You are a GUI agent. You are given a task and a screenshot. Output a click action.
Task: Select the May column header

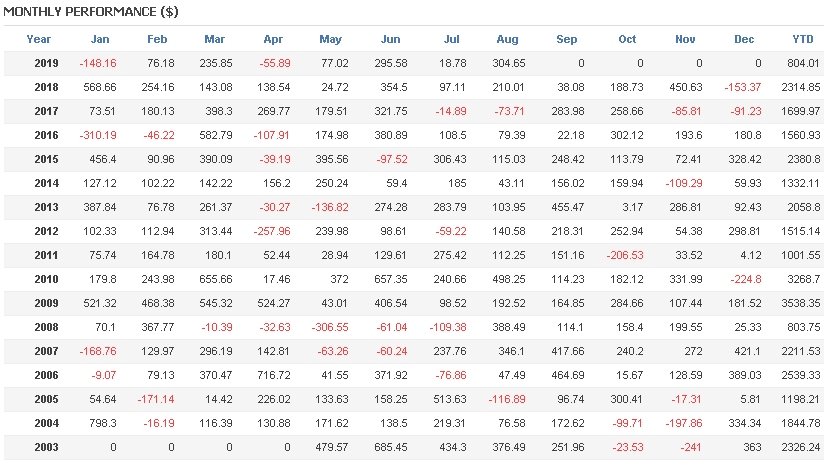[330, 39]
